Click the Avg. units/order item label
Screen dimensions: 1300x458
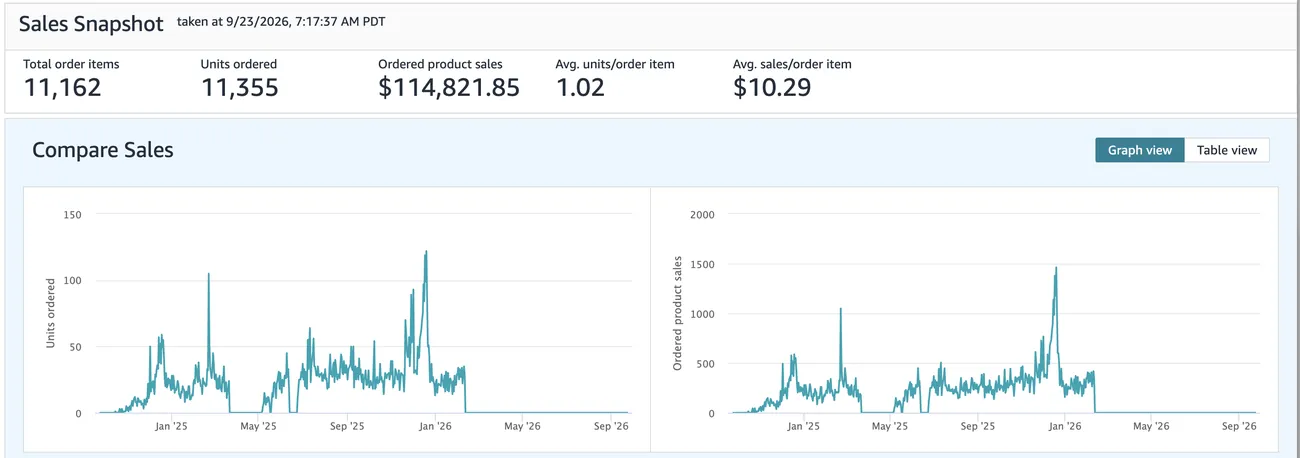pos(615,64)
